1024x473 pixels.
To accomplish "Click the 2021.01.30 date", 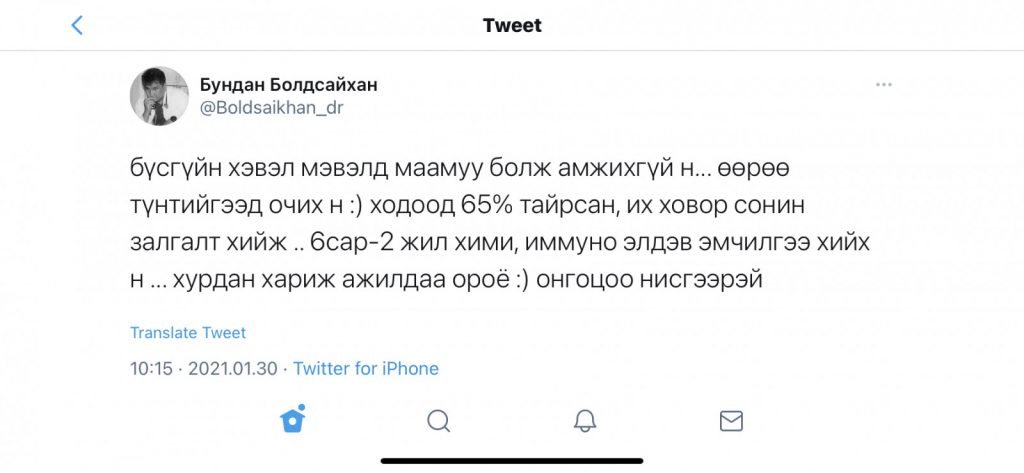I will (232, 368).
